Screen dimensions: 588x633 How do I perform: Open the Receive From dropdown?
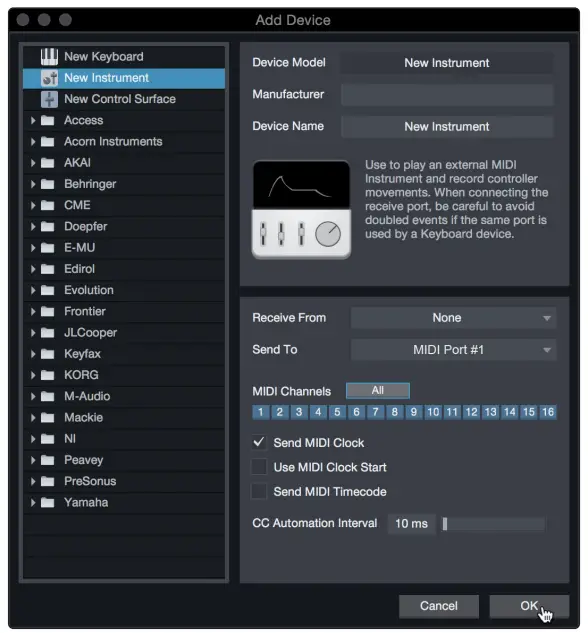pos(454,318)
